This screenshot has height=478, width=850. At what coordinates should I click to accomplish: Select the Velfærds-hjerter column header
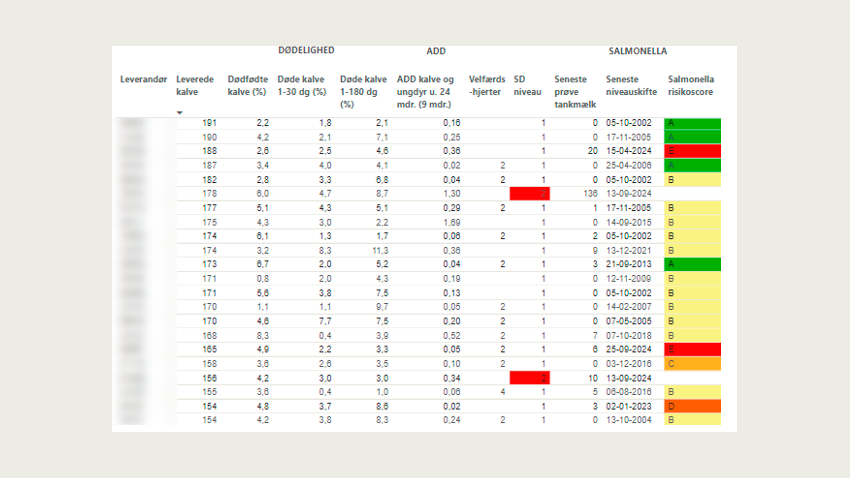click(x=486, y=85)
